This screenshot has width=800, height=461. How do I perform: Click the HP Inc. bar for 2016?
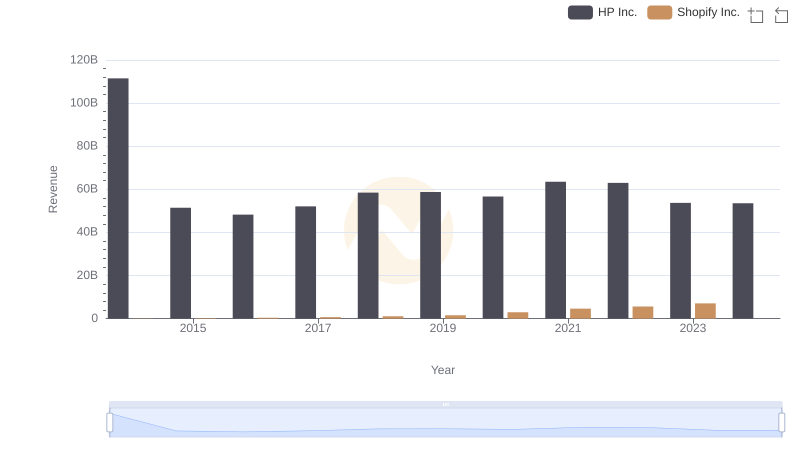(243, 267)
